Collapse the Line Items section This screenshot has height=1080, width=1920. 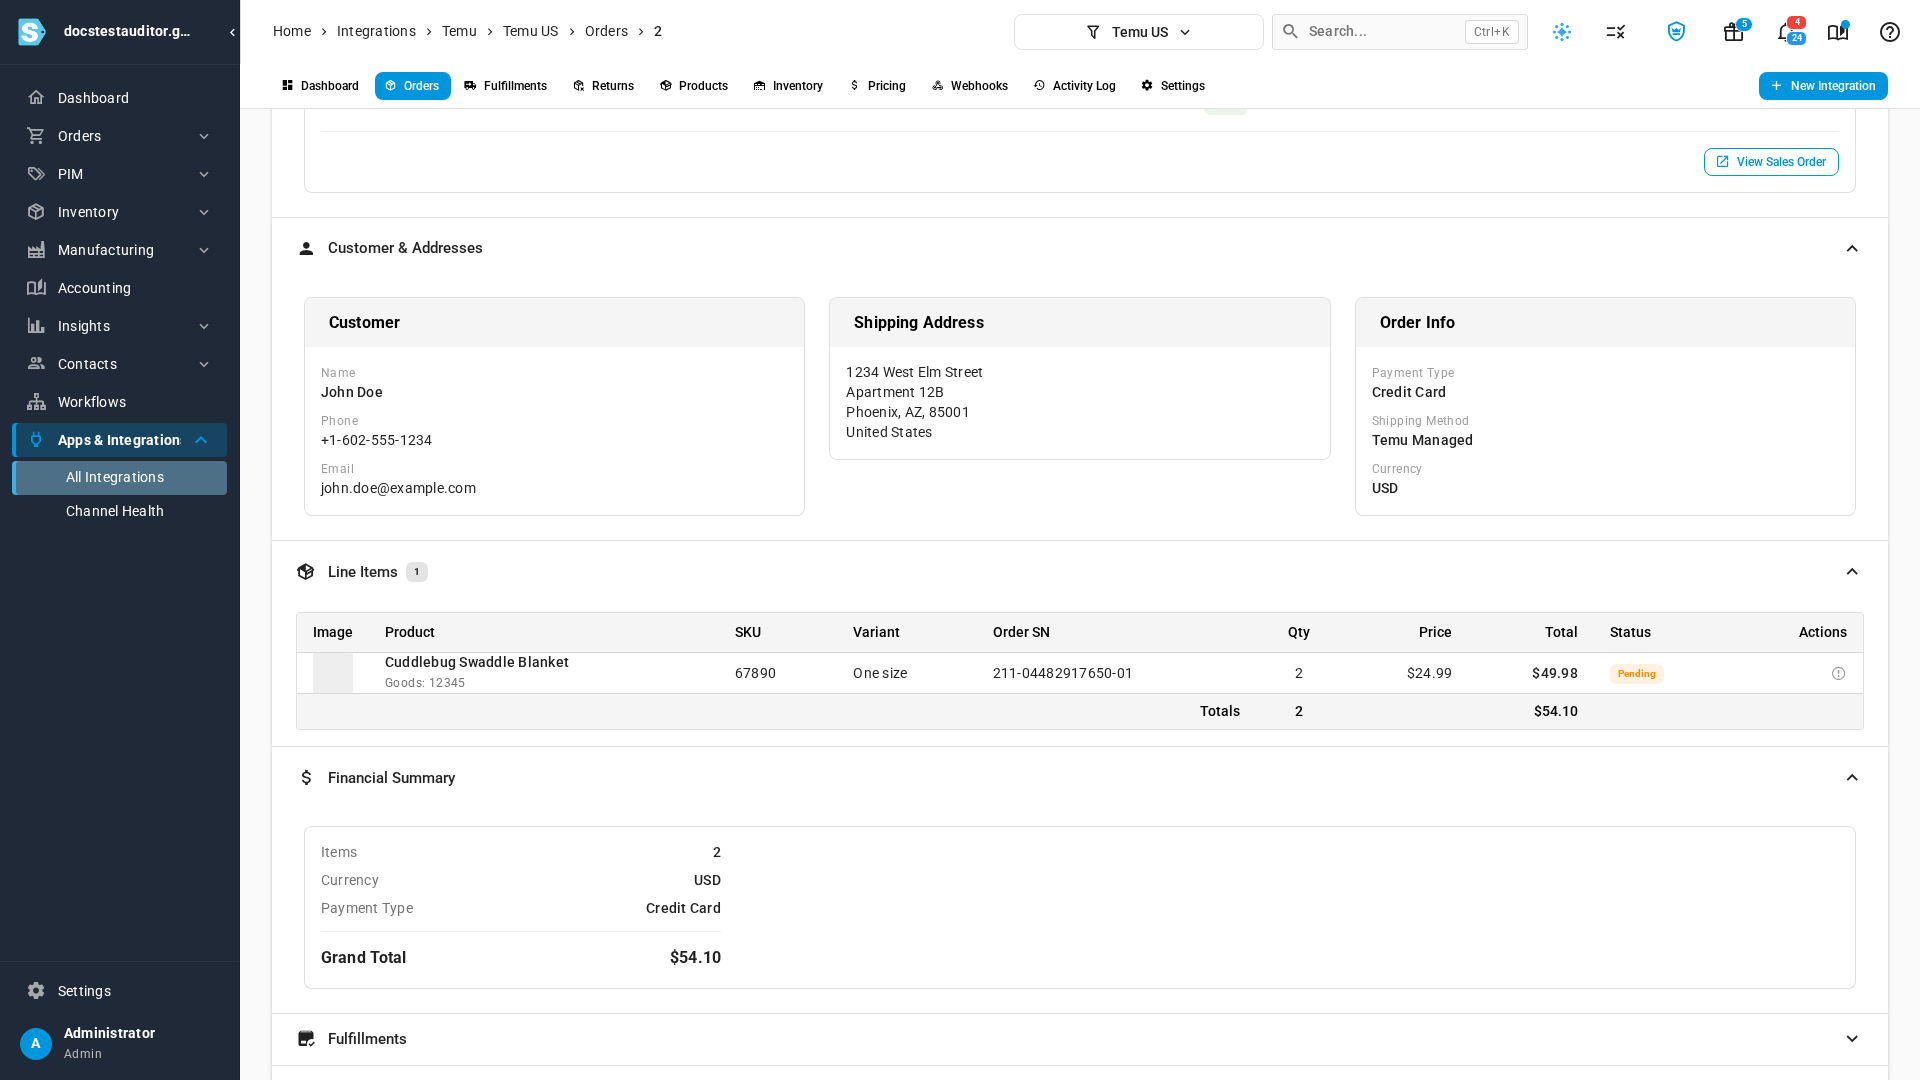tap(1852, 572)
